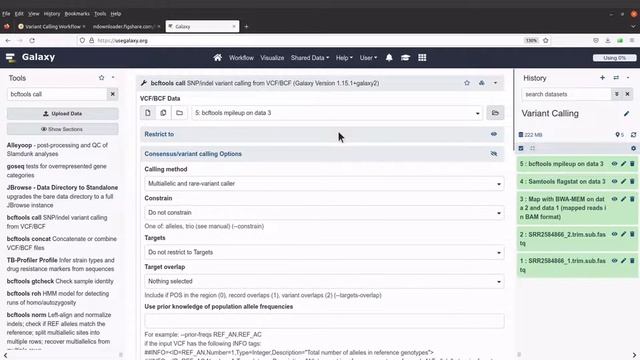640x360 pixels.
Task: Toggle select-all datasets checkbox in history
Action: [521, 148]
